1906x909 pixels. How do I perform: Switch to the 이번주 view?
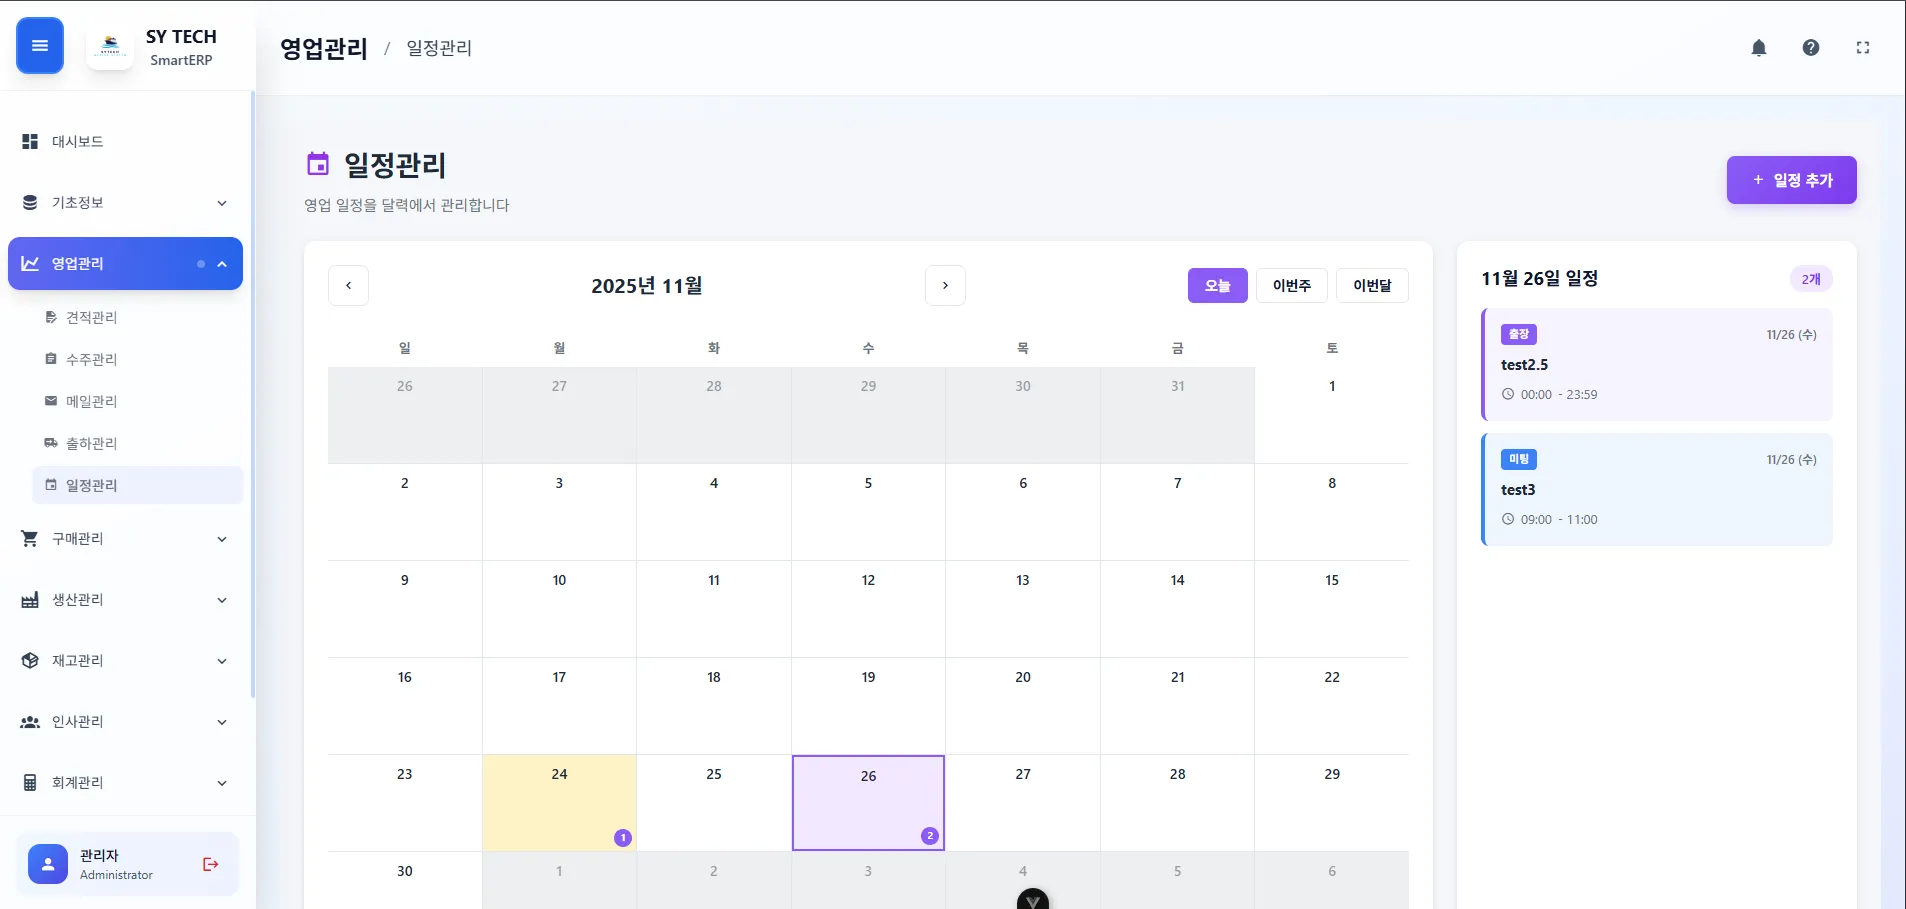point(1291,285)
